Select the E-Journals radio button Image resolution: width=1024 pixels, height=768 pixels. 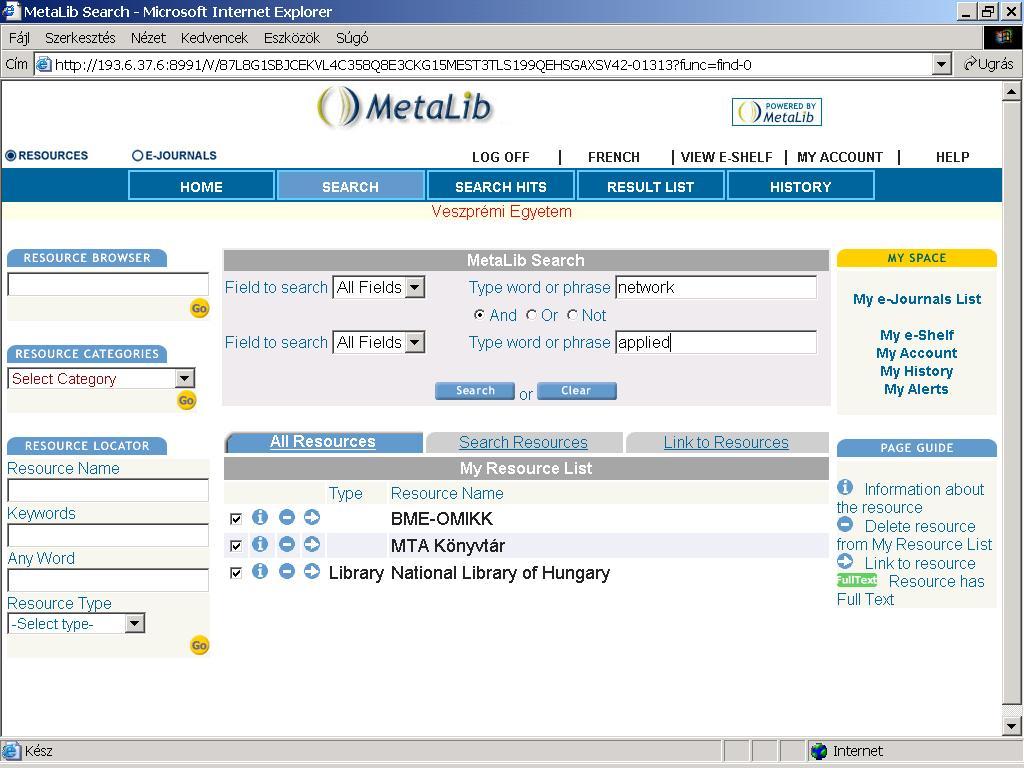point(137,155)
